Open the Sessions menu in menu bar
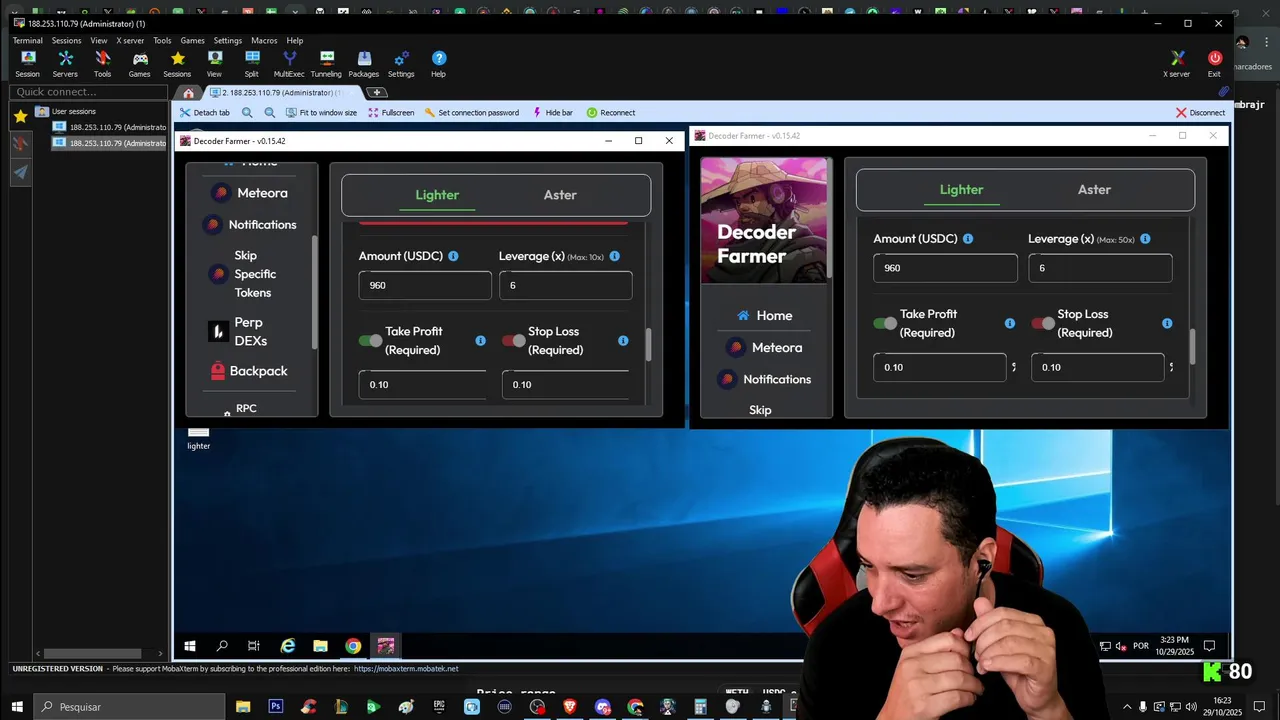Viewport: 1280px width, 720px height. pos(66,41)
